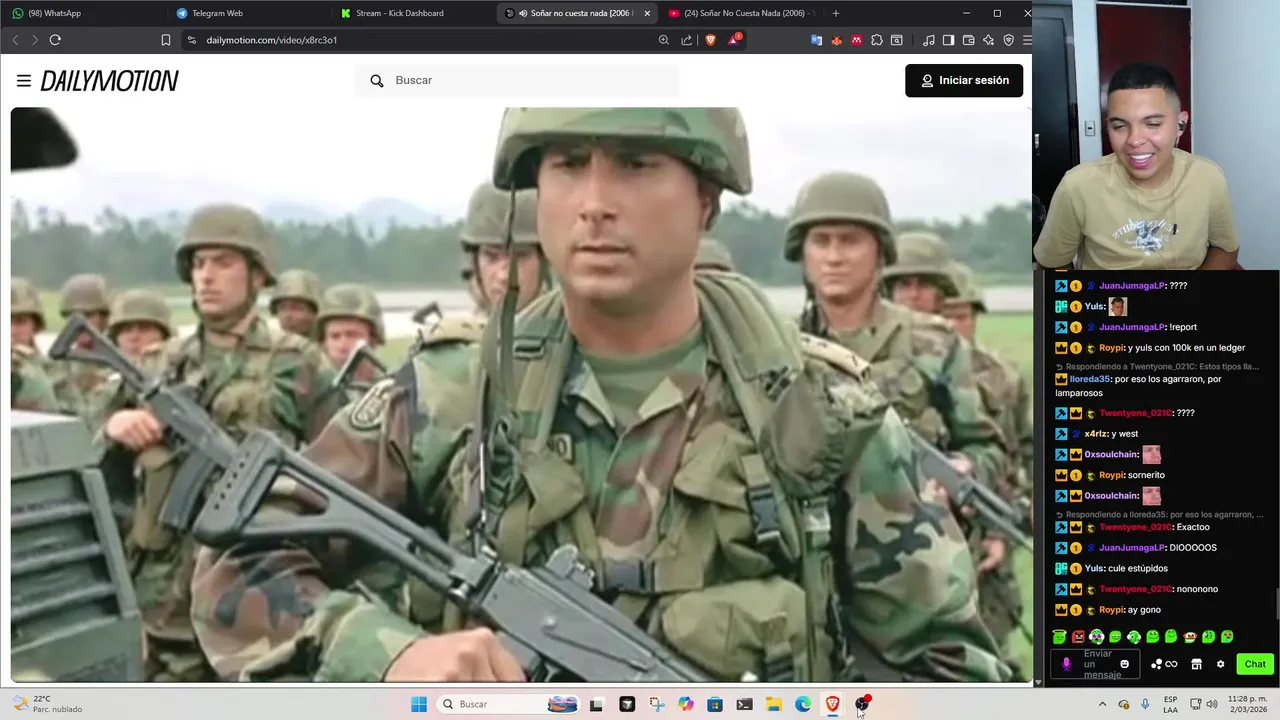
Task: Open the extensions puzzle menu
Action: (x=877, y=40)
